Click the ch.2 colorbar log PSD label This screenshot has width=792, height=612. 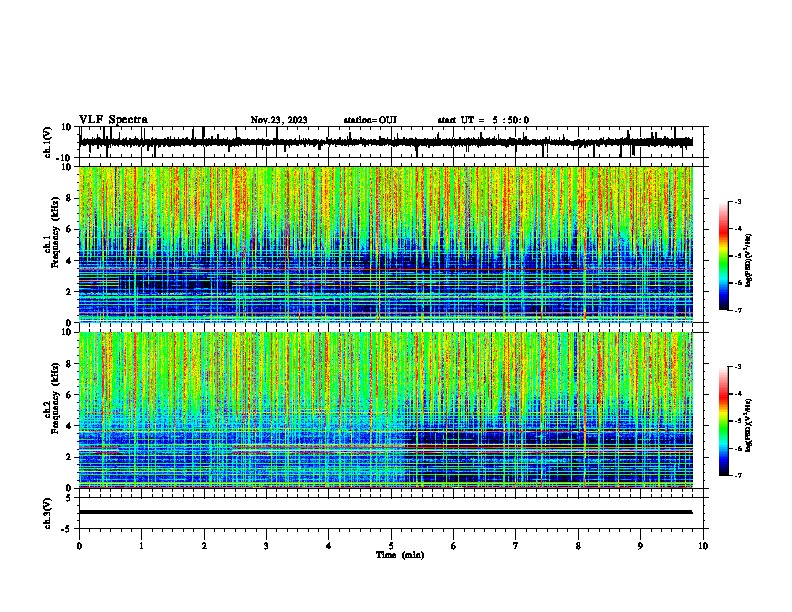749,425
